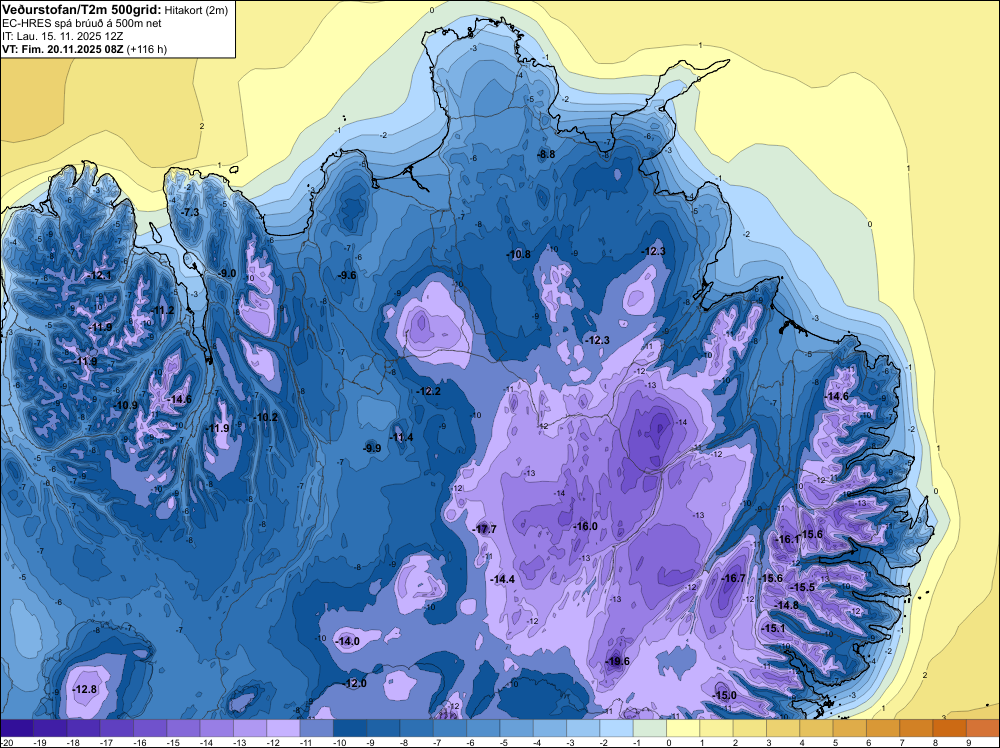Click the -10.9 spot value
This screenshot has height=748, width=1000.
pyautogui.click(x=126, y=406)
